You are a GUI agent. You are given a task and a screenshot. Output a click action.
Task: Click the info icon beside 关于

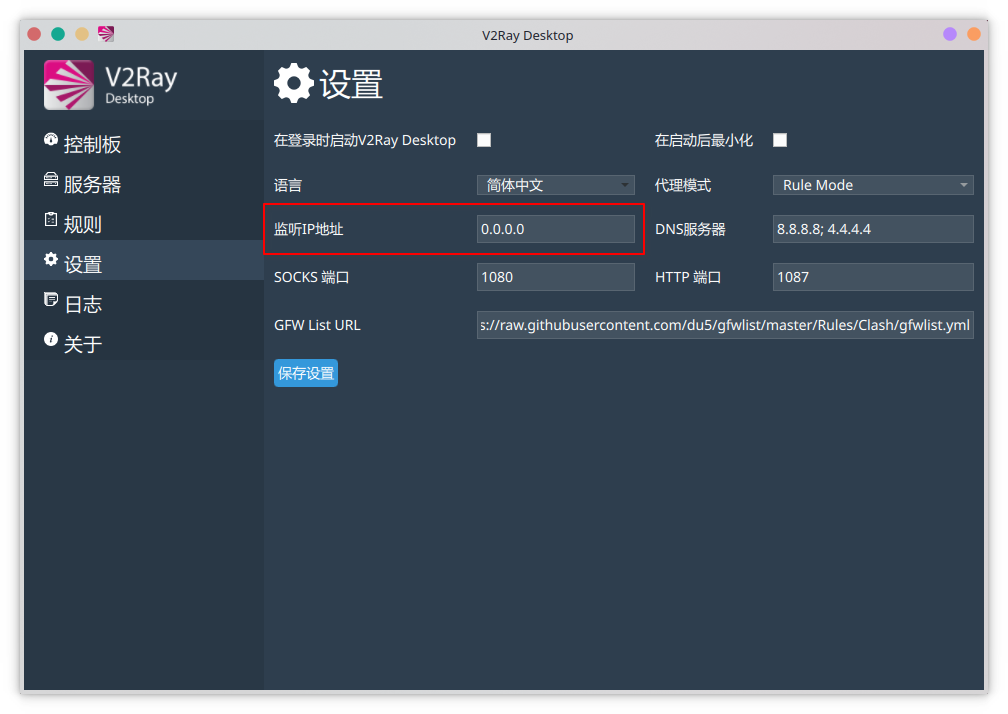tap(51, 340)
